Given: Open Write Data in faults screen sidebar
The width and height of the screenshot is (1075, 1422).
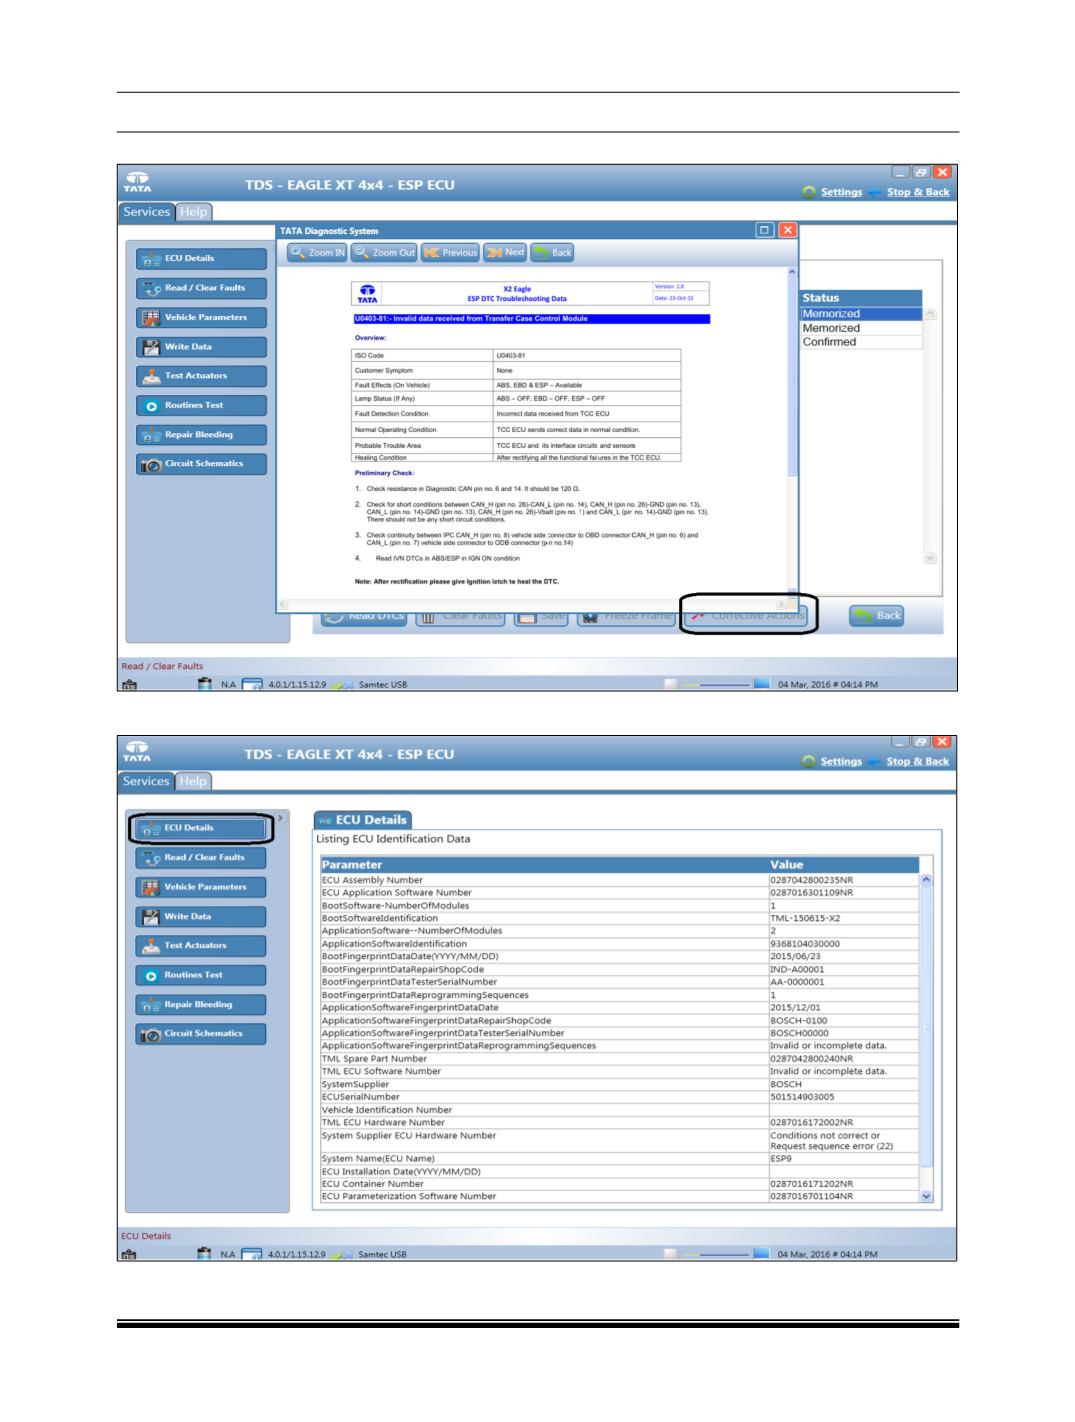Looking at the screenshot, I should pyautogui.click(x=201, y=347).
